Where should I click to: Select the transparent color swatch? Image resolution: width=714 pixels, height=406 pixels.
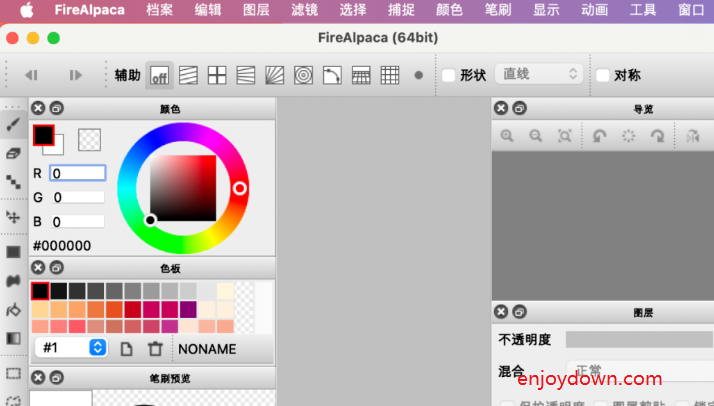[x=89, y=140]
